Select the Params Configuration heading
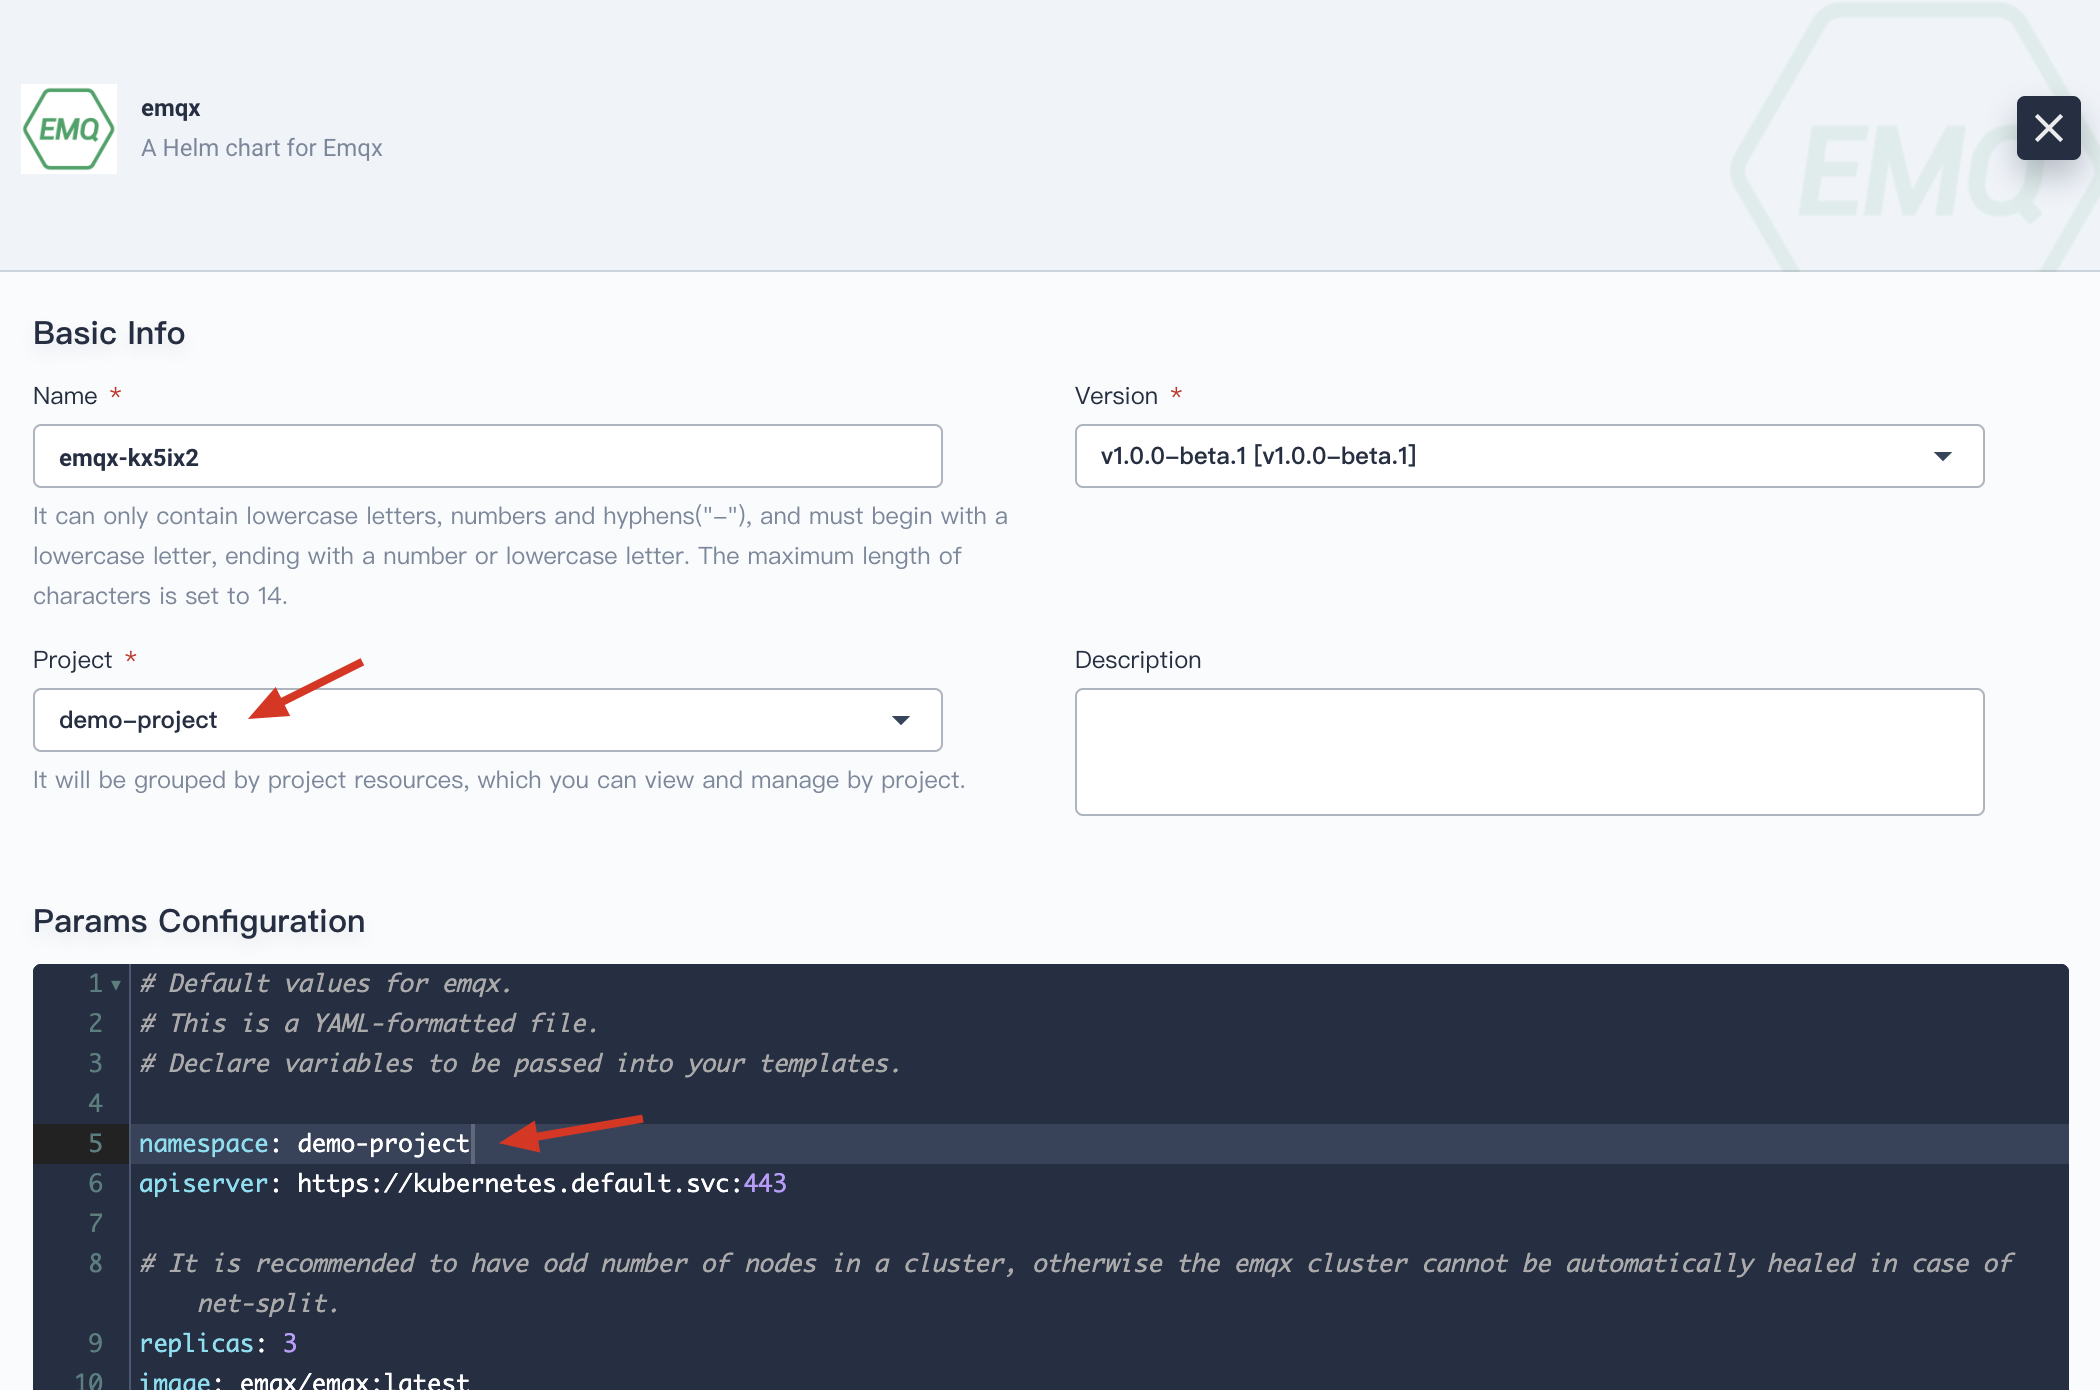Screen dimensions: 2100x1390 (199, 921)
